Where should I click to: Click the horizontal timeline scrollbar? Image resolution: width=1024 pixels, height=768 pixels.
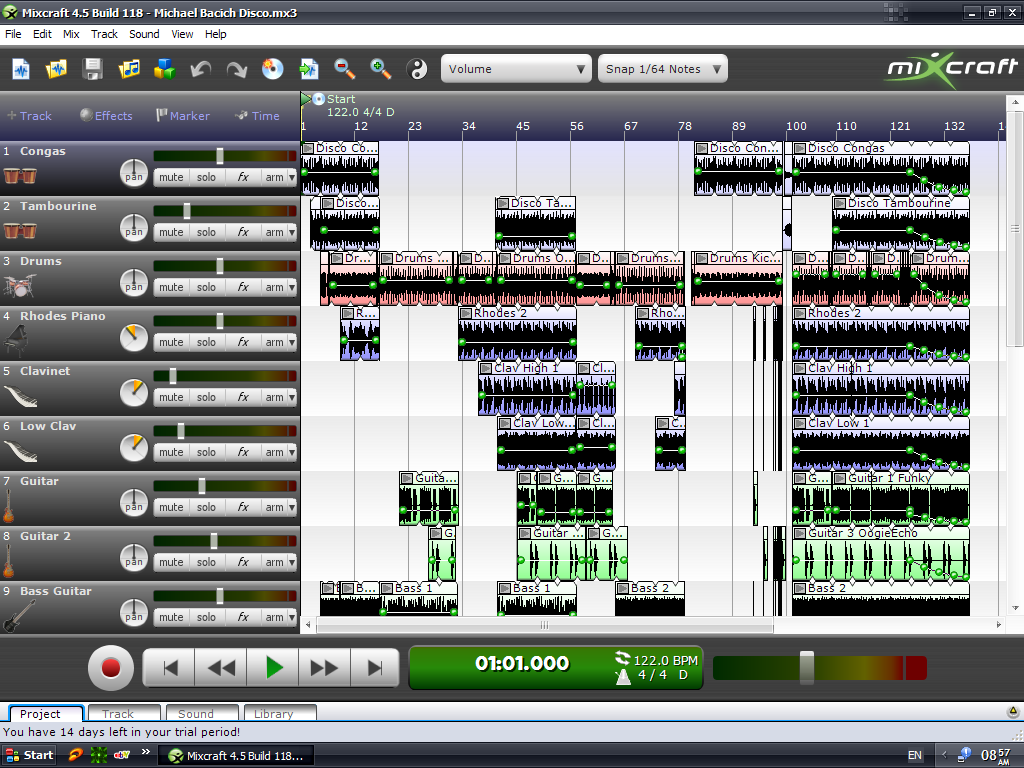tap(545, 625)
